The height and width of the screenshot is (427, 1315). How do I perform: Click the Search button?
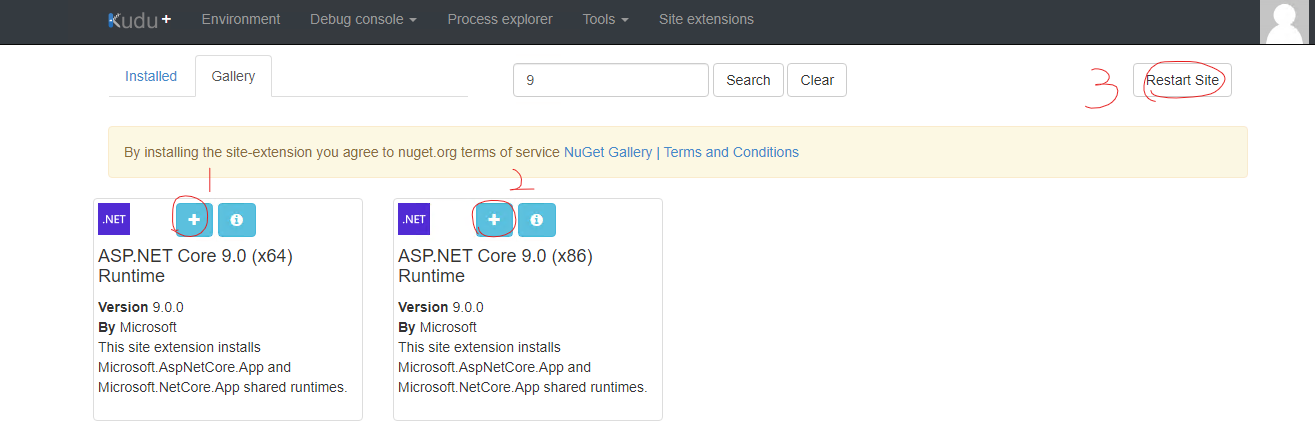click(748, 80)
